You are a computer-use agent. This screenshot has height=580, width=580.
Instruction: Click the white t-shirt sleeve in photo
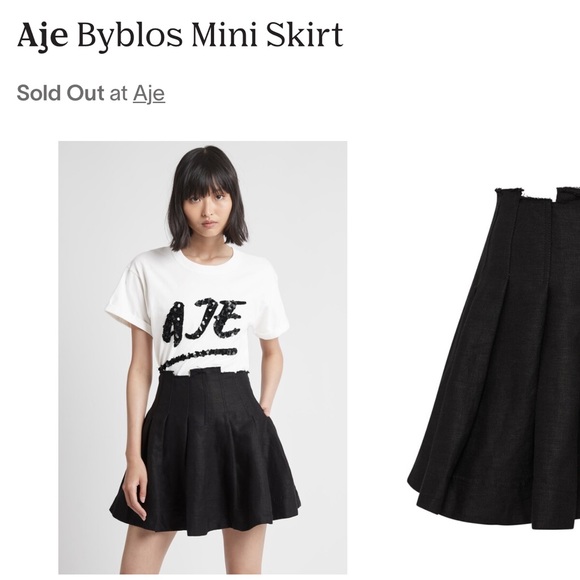click(x=123, y=297)
